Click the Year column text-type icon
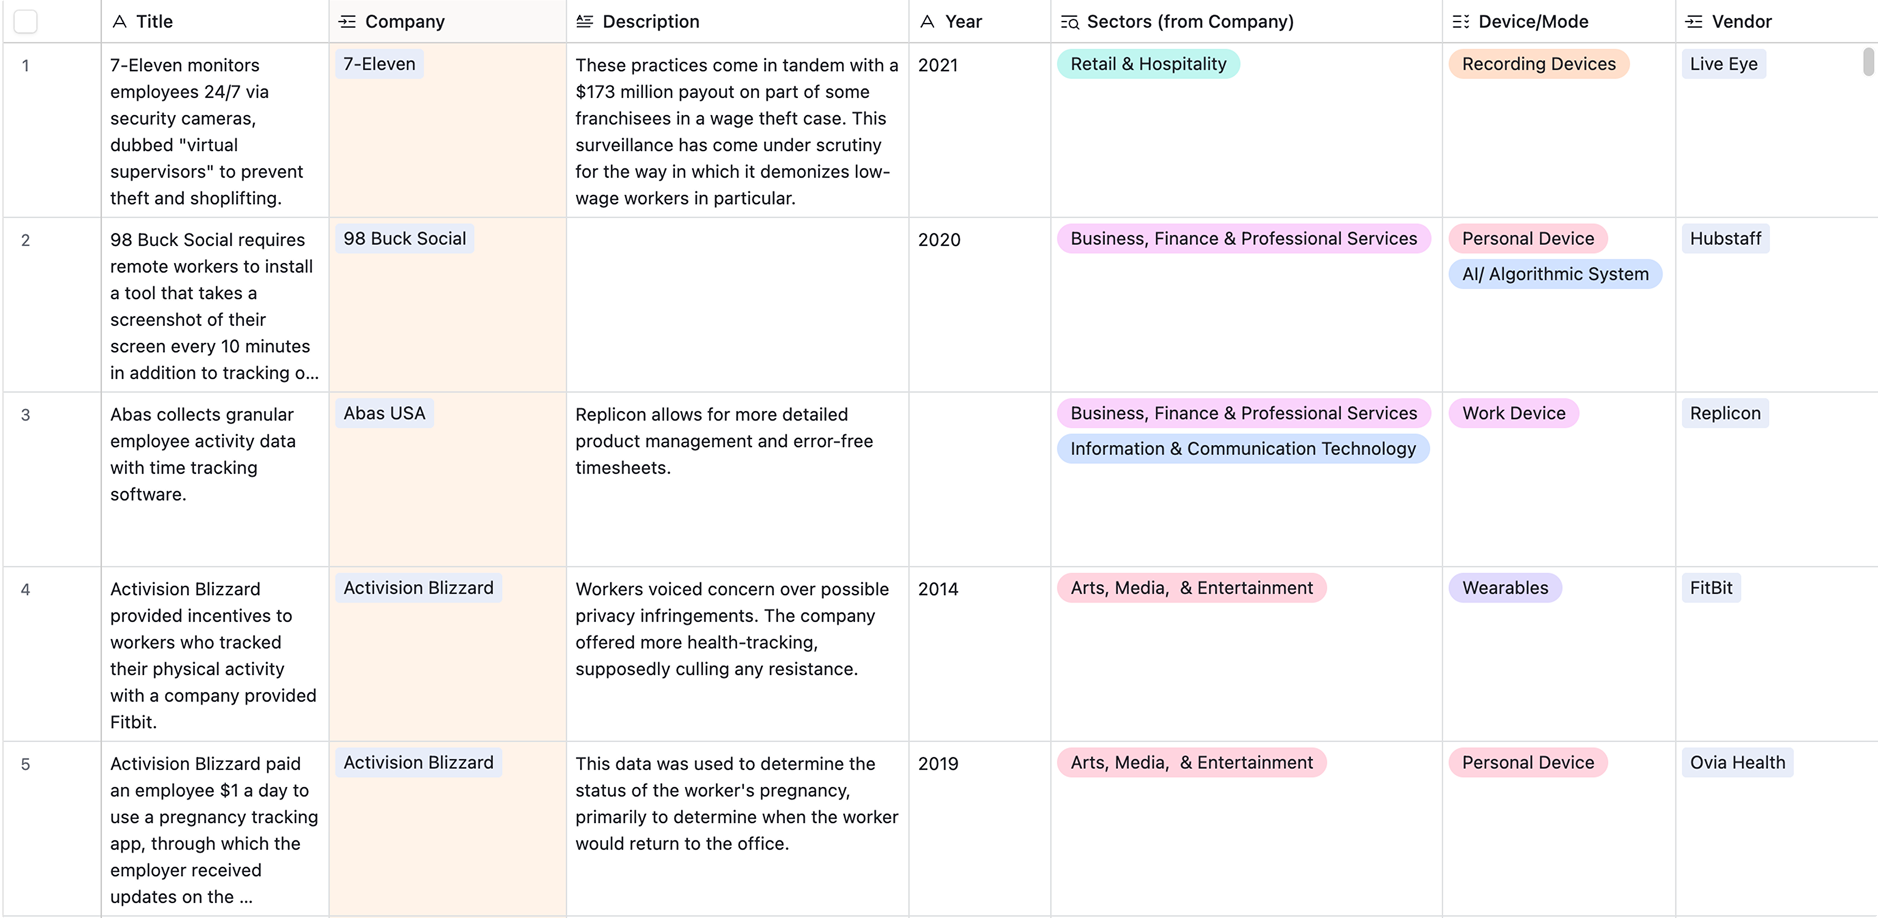Screen dimensions: 1878x918 coord(927,22)
